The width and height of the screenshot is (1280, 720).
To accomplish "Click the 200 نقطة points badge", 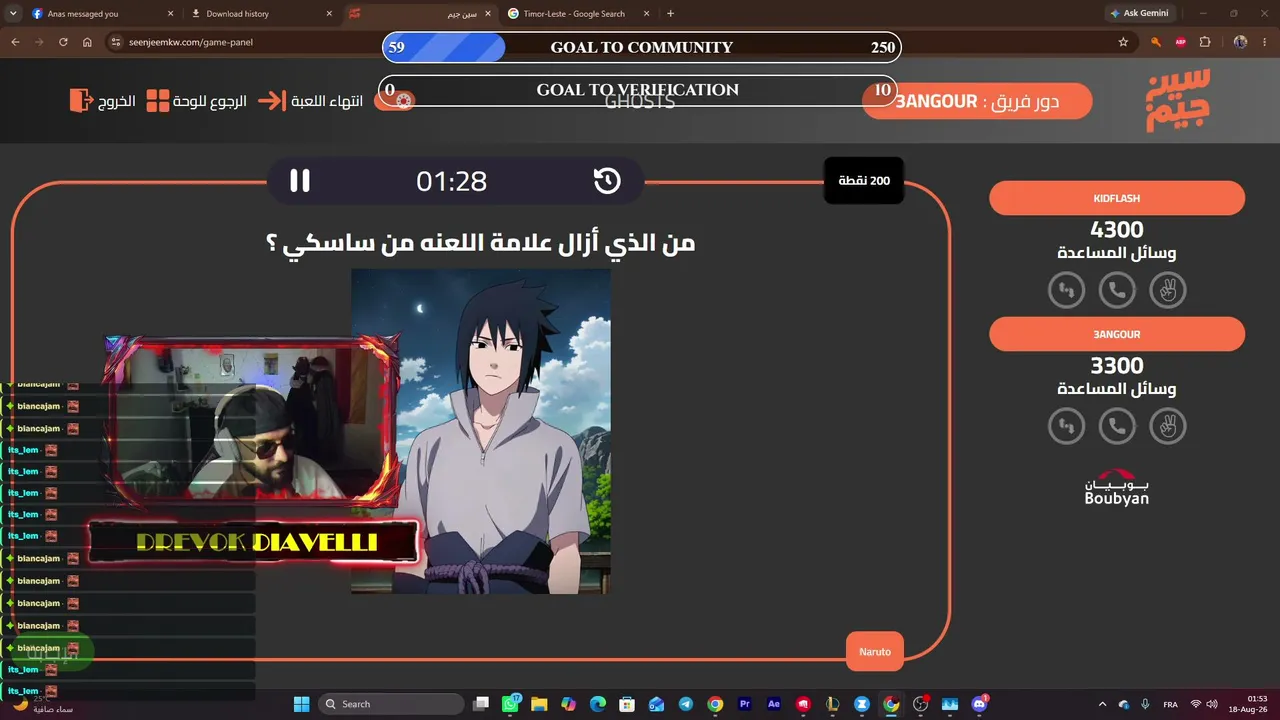I will pyautogui.click(x=864, y=181).
